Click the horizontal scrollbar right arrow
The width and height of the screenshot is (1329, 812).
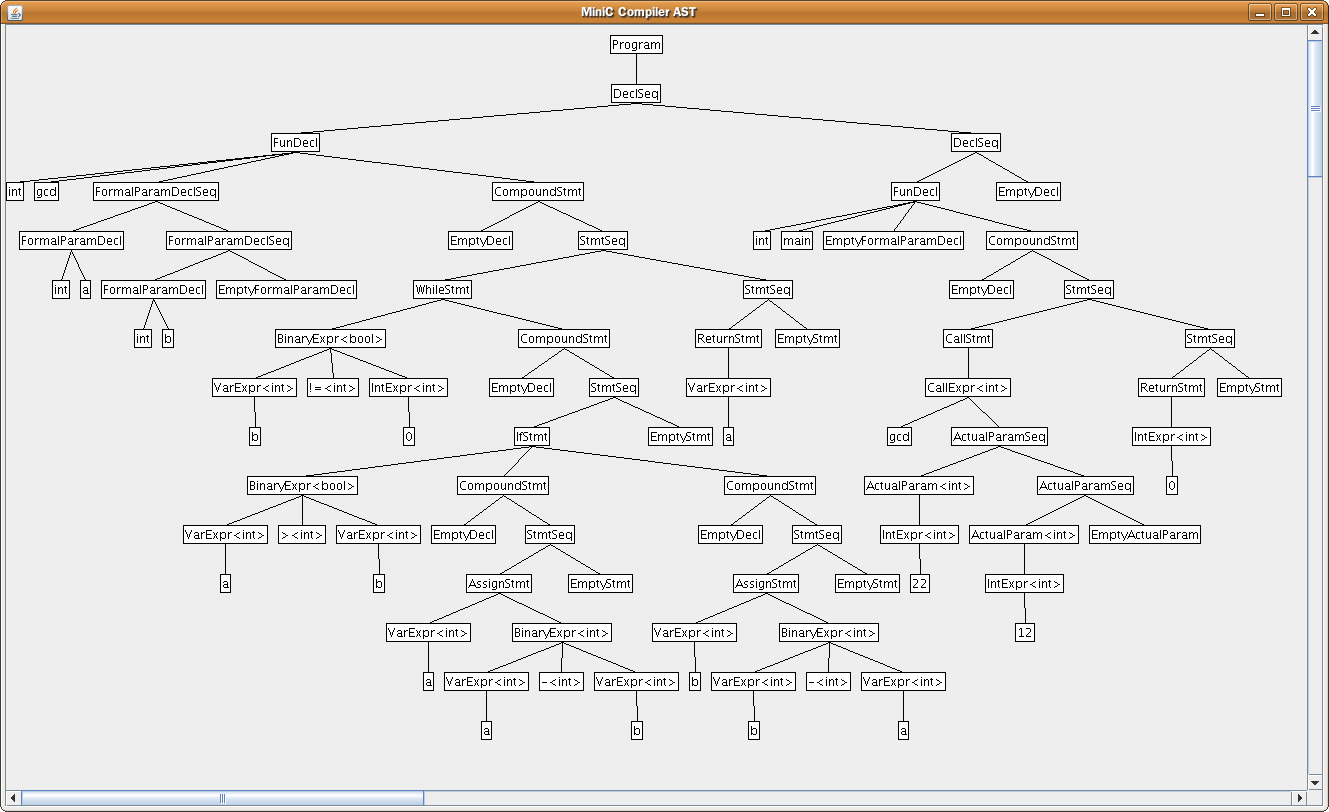pos(1299,798)
